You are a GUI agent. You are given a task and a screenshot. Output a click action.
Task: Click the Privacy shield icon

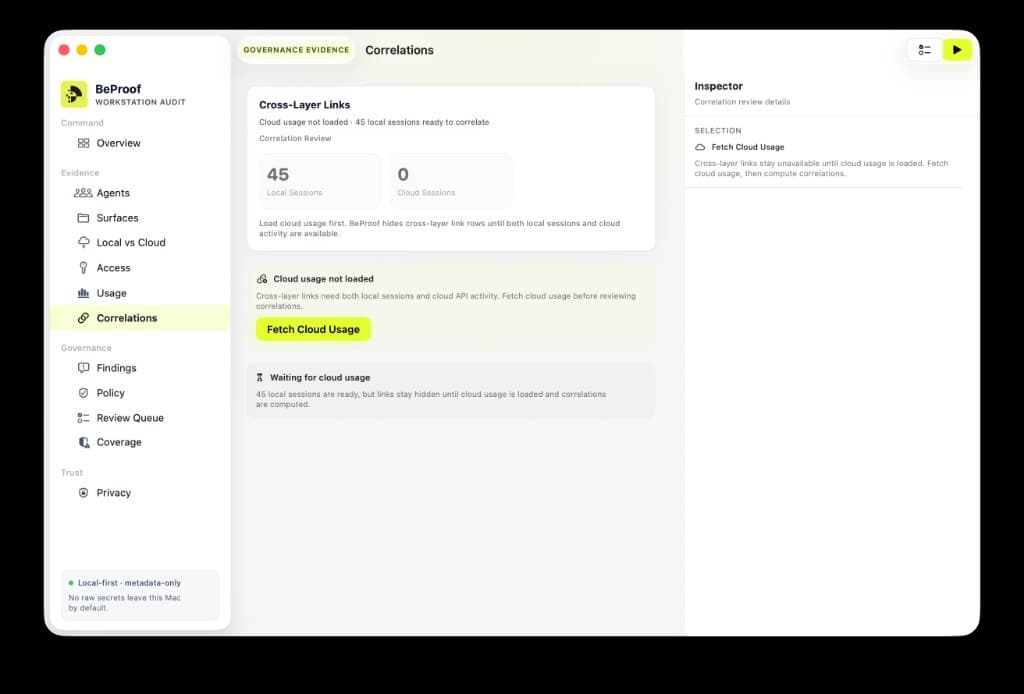tap(83, 493)
